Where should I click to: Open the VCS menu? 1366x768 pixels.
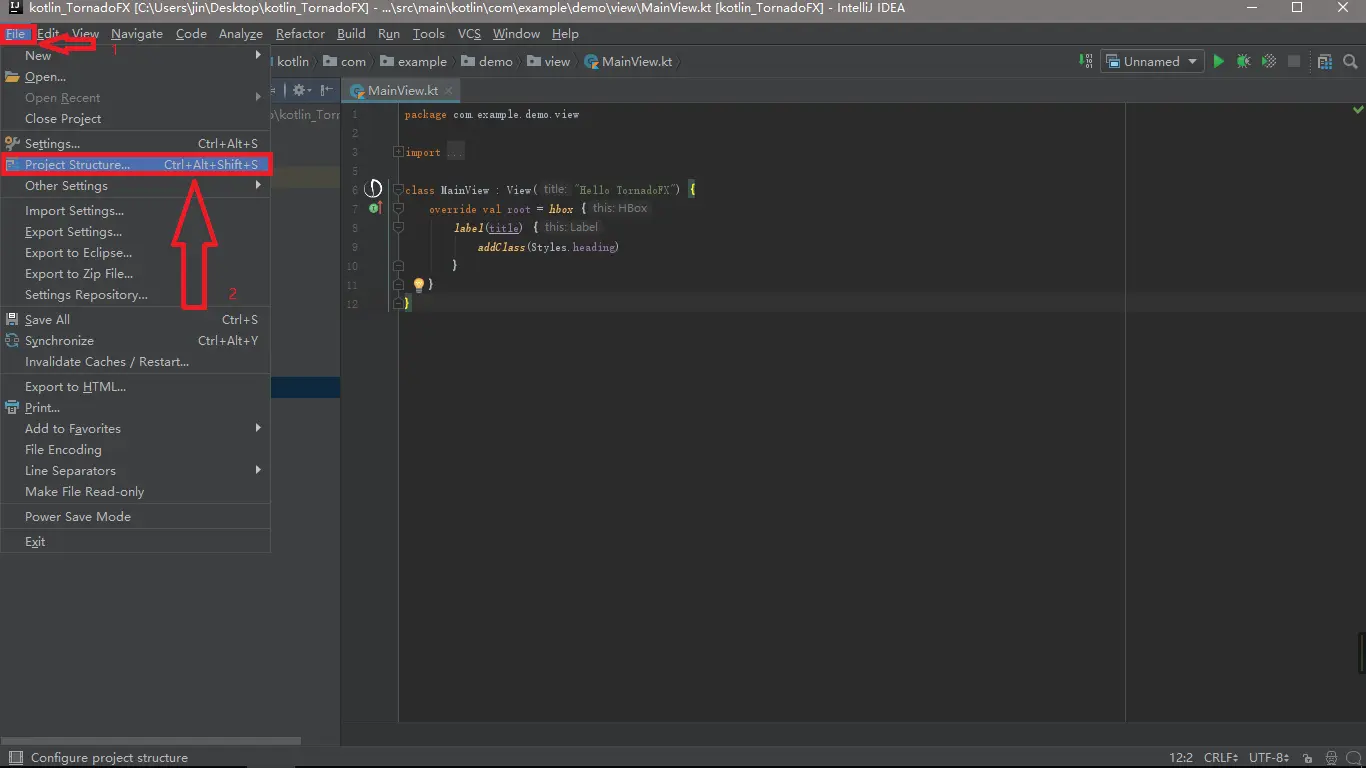(x=469, y=34)
